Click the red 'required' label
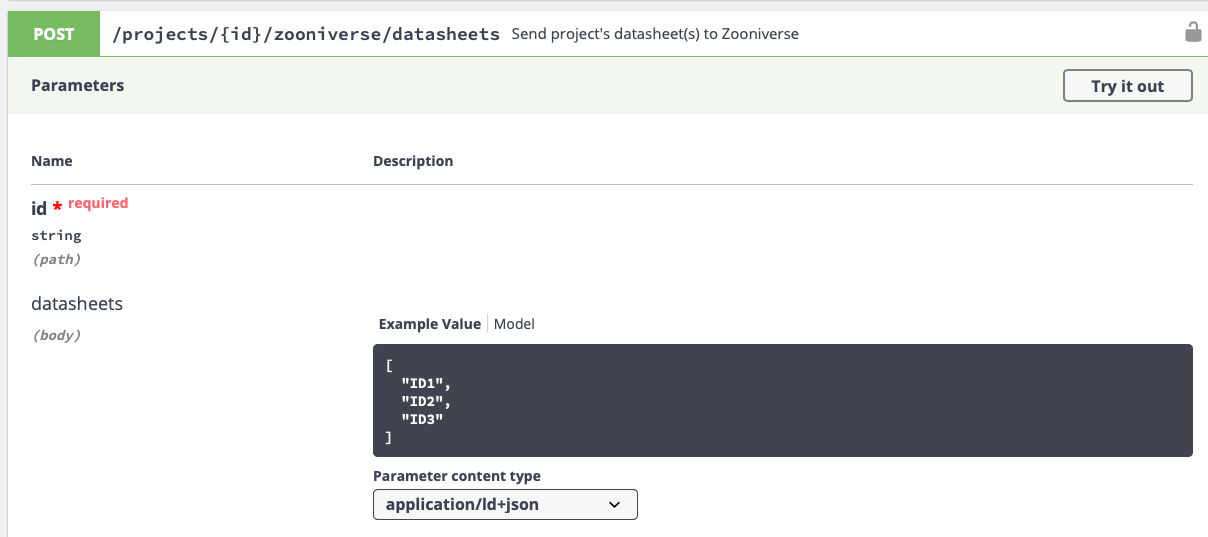The height and width of the screenshot is (537, 1208). [x=98, y=203]
